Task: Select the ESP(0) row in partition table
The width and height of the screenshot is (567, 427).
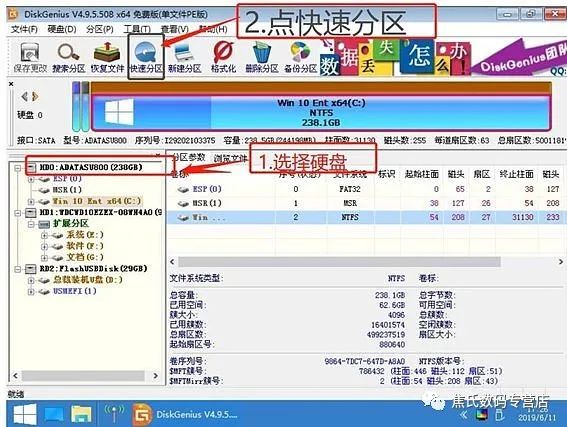Action: (366, 189)
